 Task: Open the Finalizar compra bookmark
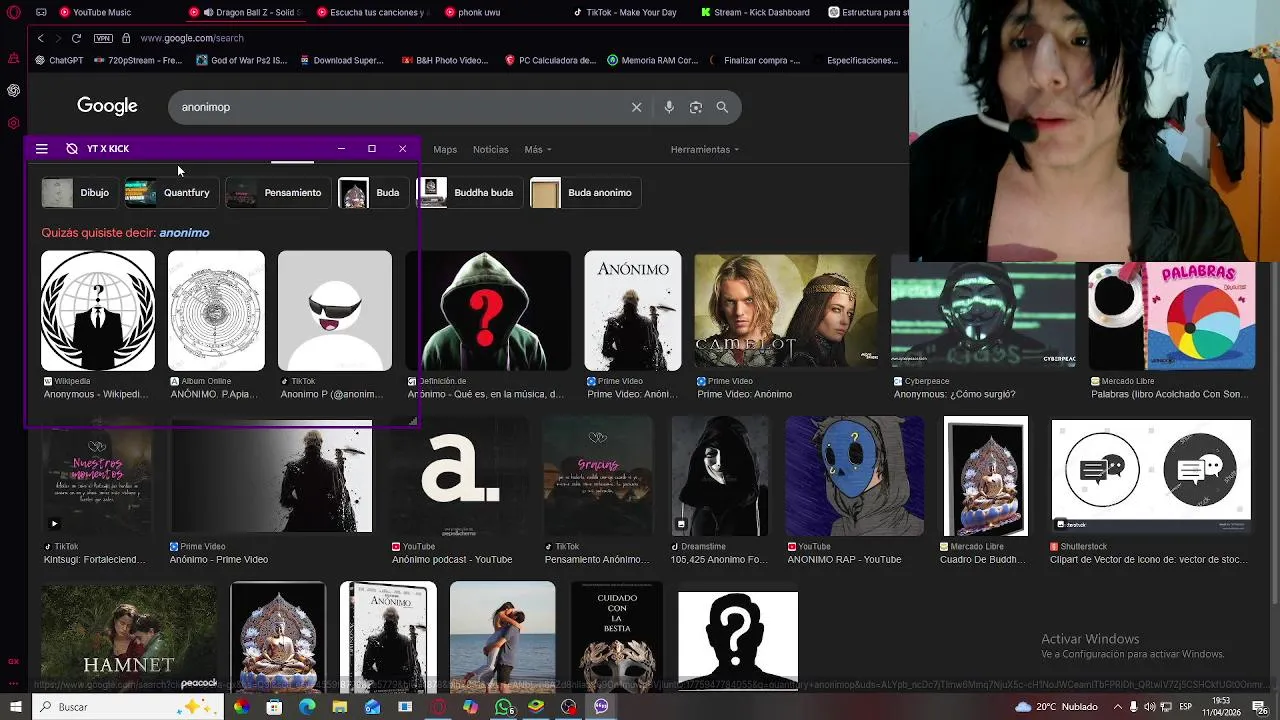coord(755,60)
